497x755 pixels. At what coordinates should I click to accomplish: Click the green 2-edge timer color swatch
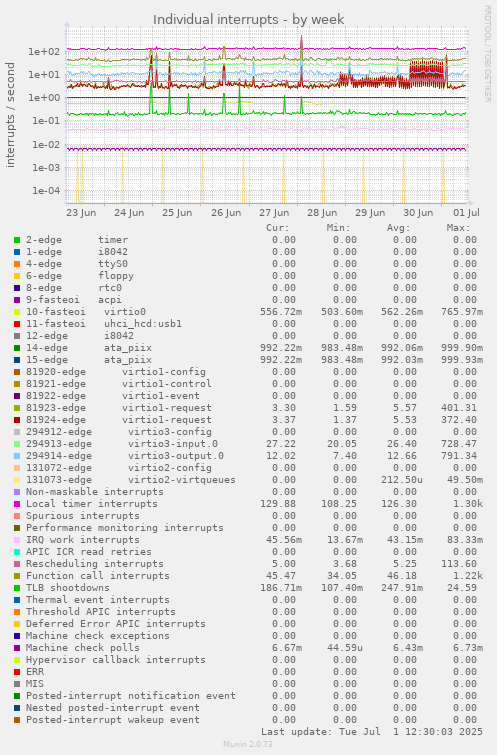click(x=17, y=240)
